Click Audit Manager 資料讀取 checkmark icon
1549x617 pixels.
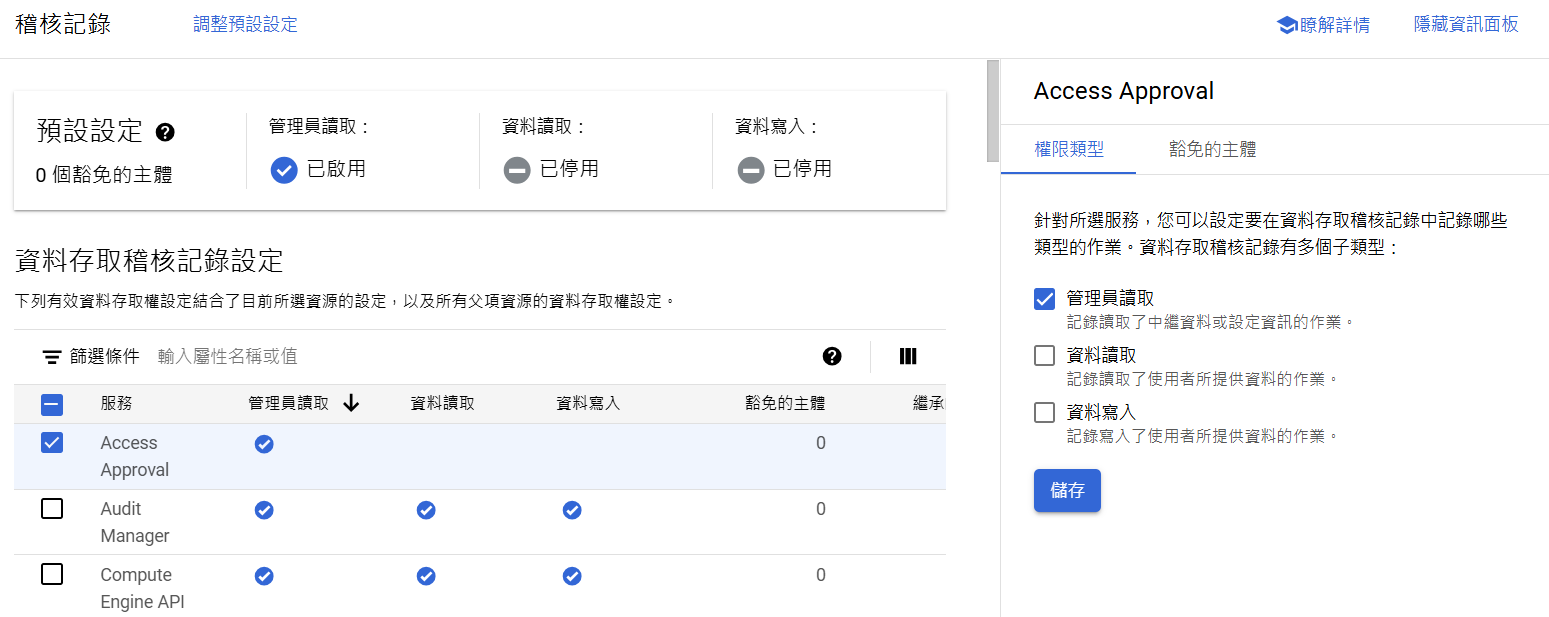[426, 510]
